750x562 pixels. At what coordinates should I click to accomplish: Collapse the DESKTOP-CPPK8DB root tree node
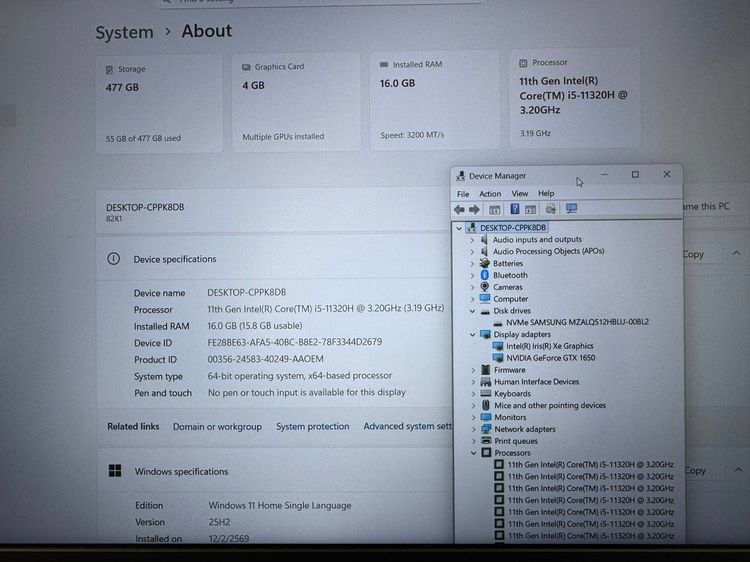pos(459,228)
